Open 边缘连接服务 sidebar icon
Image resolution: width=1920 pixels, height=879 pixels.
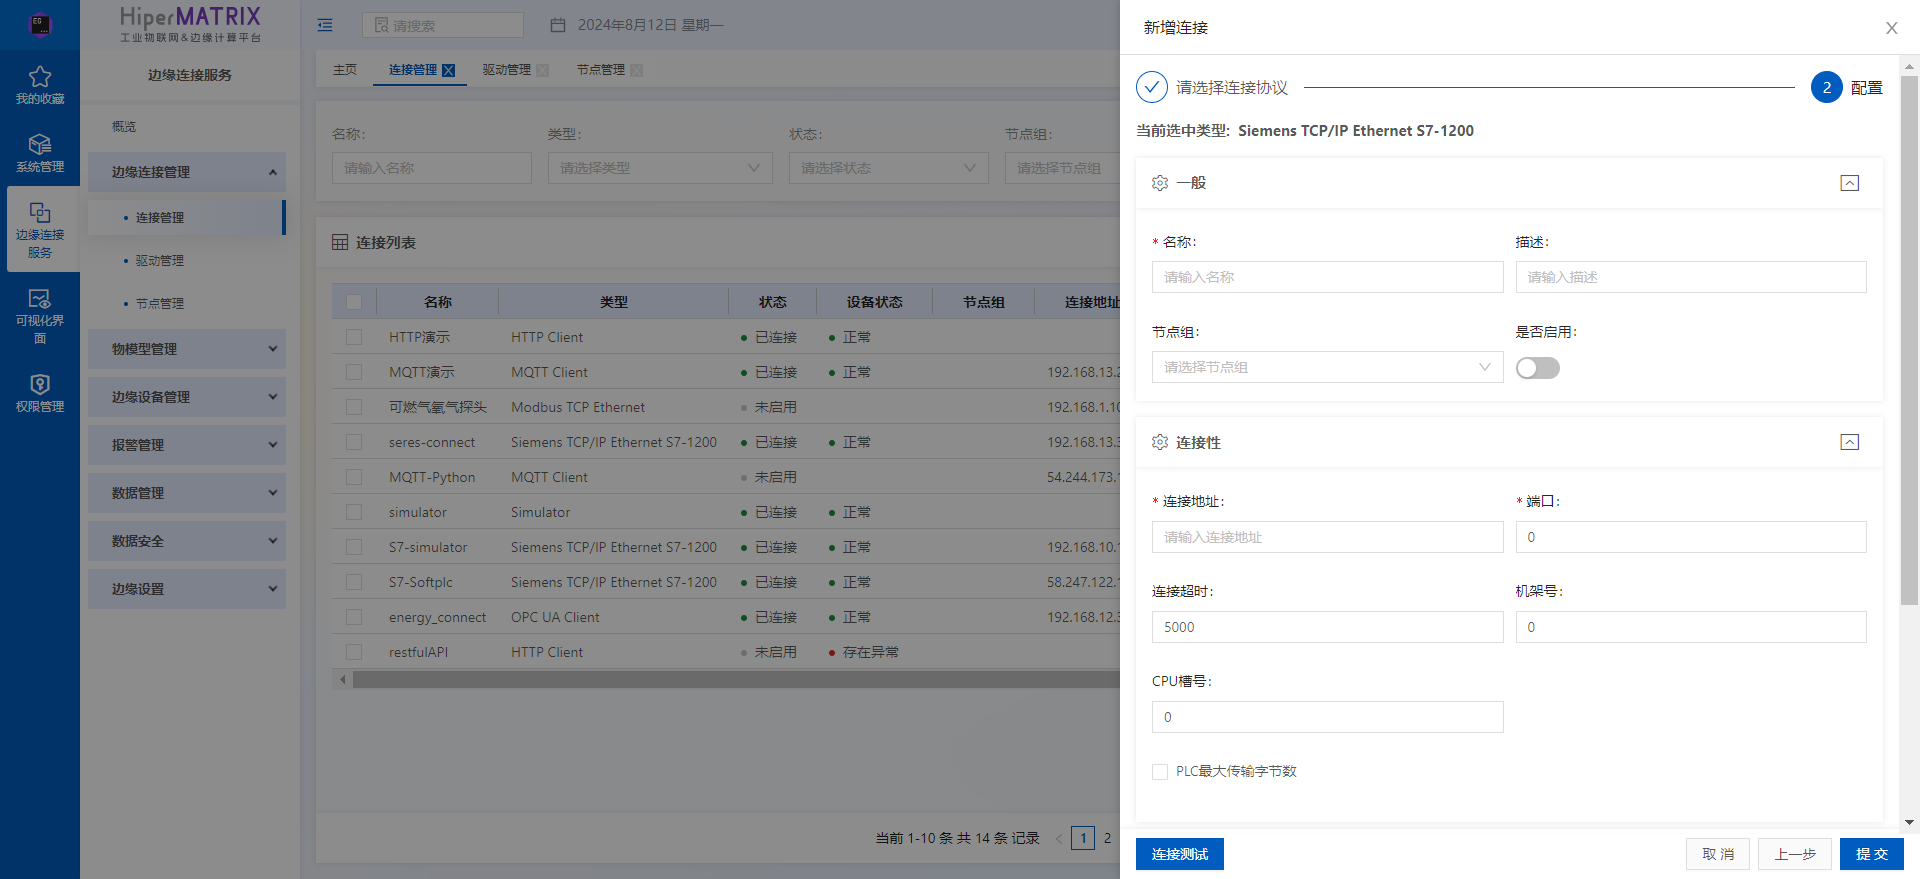pyautogui.click(x=40, y=213)
